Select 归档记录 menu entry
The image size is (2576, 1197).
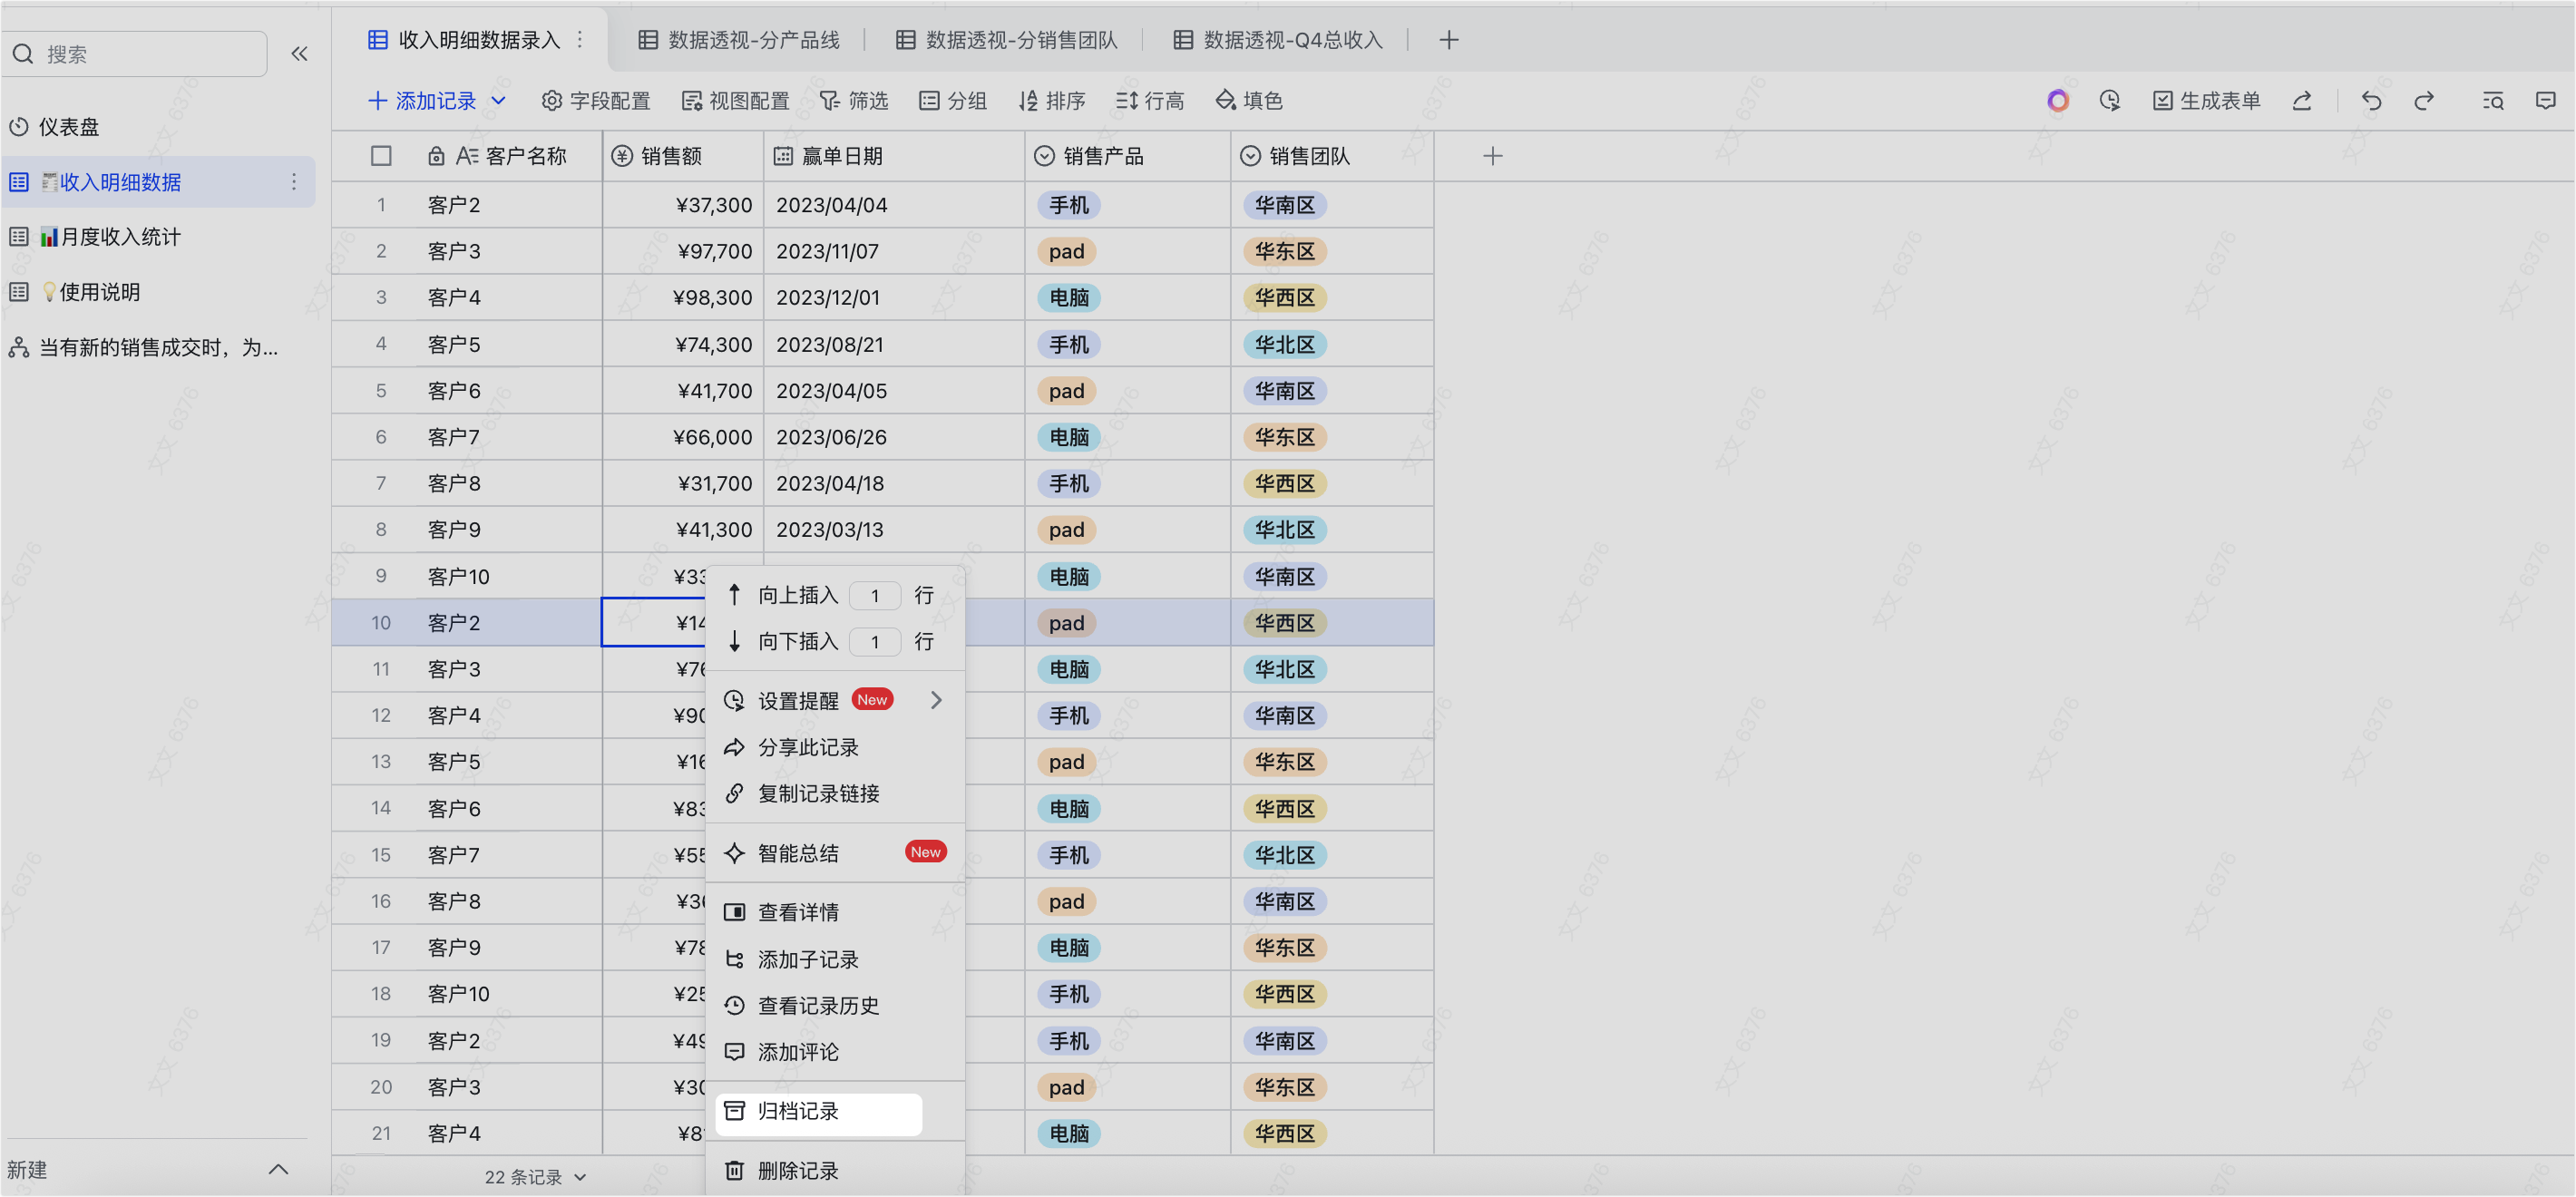pyautogui.click(x=819, y=1112)
